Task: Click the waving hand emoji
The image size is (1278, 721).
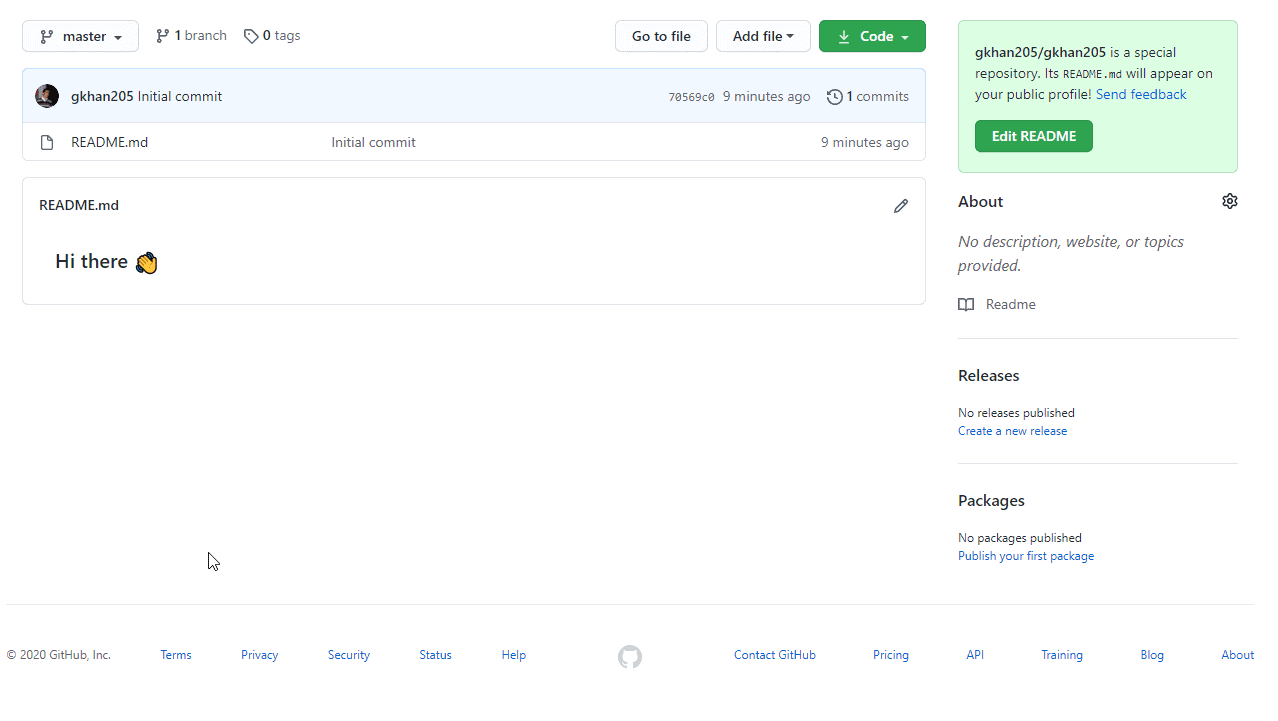Action: [146, 263]
